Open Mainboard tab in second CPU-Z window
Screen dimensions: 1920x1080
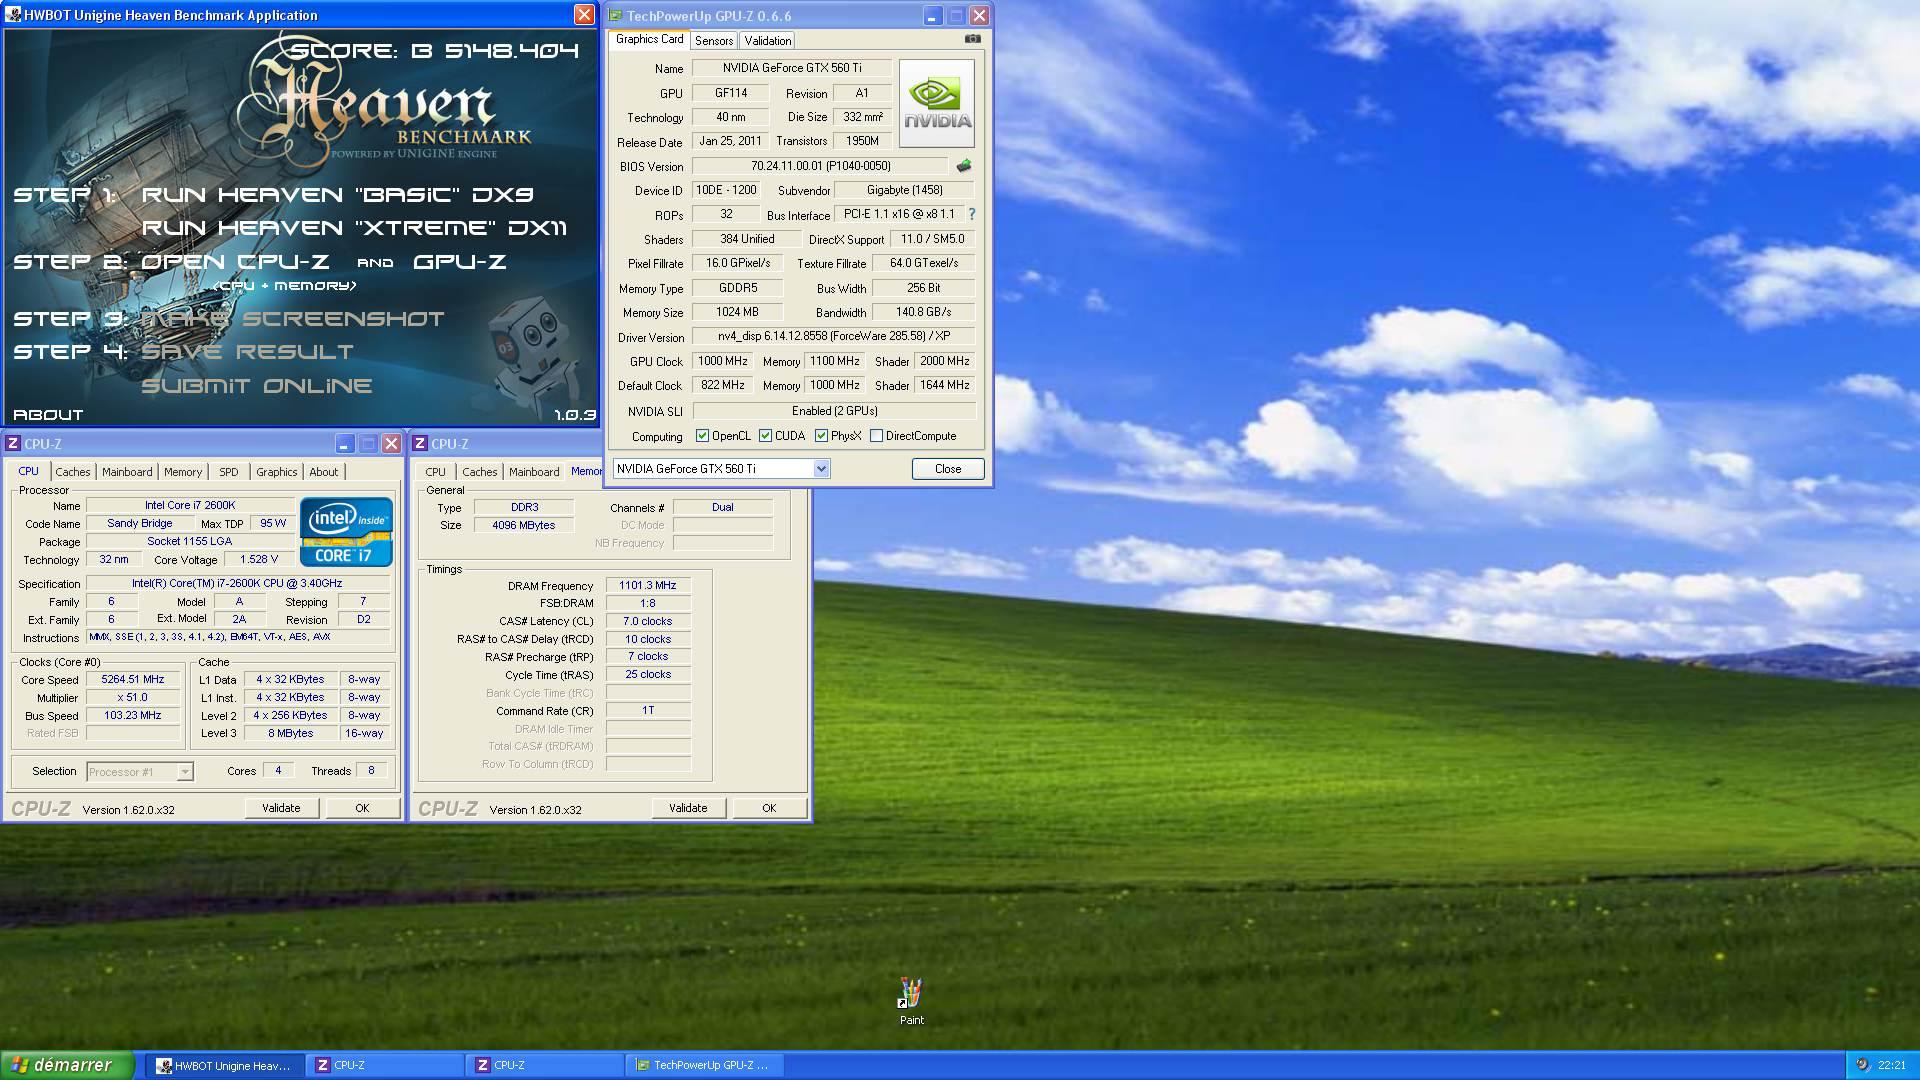tap(534, 472)
